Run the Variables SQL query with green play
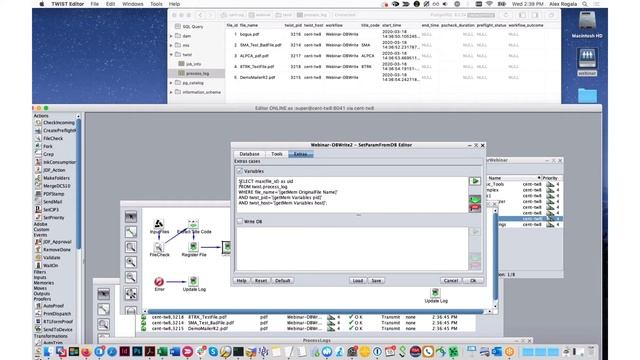This screenshot has width=640, height=360. coord(474,181)
